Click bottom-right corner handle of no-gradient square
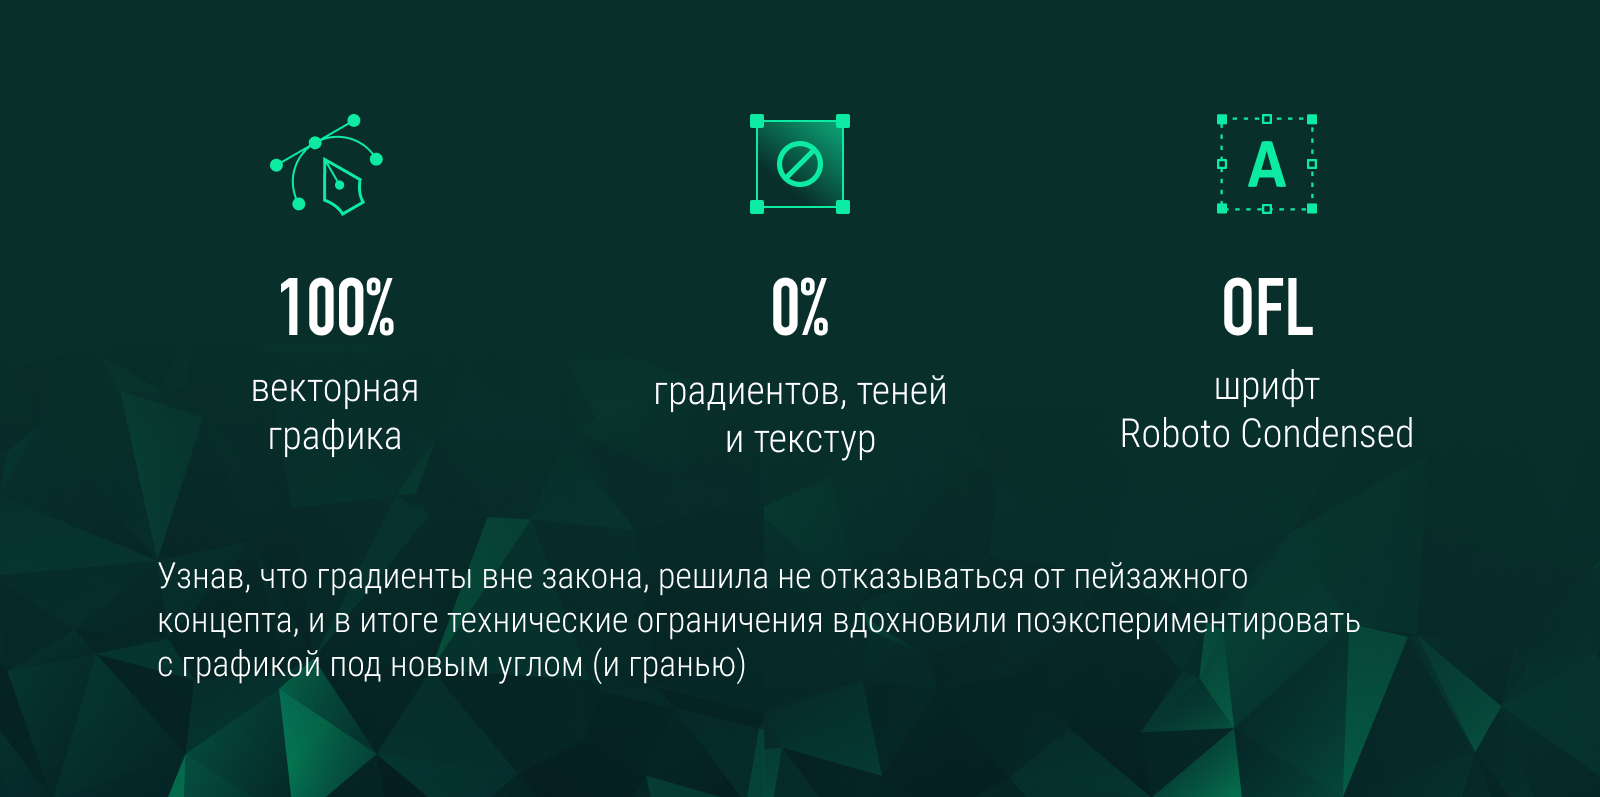 click(843, 207)
